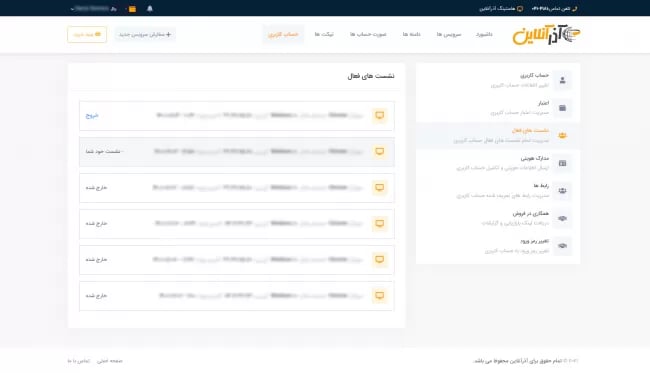
Task: Click the orange icon beside نشست های فعال
Action: [x=563, y=136]
